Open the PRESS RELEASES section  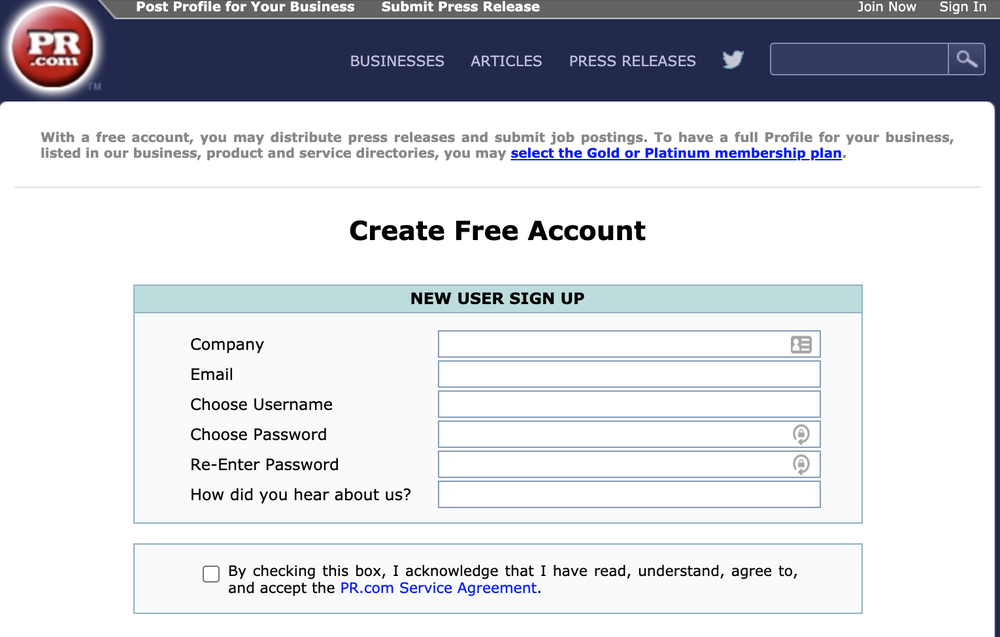point(632,61)
